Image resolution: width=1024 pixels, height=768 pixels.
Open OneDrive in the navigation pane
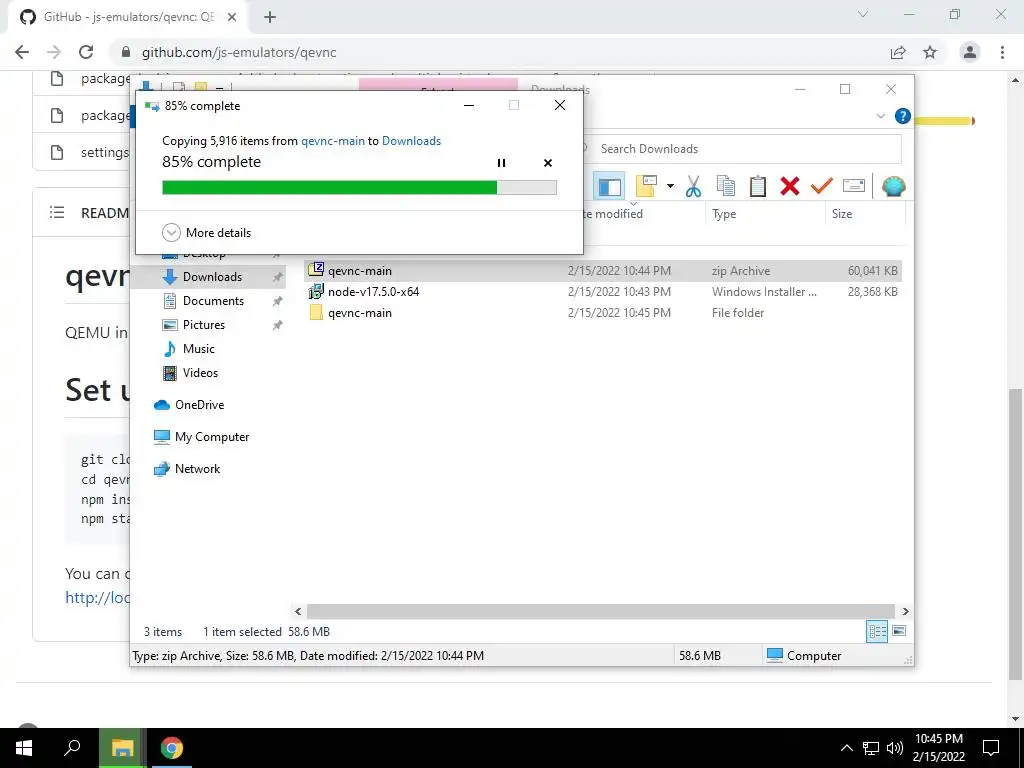199,405
